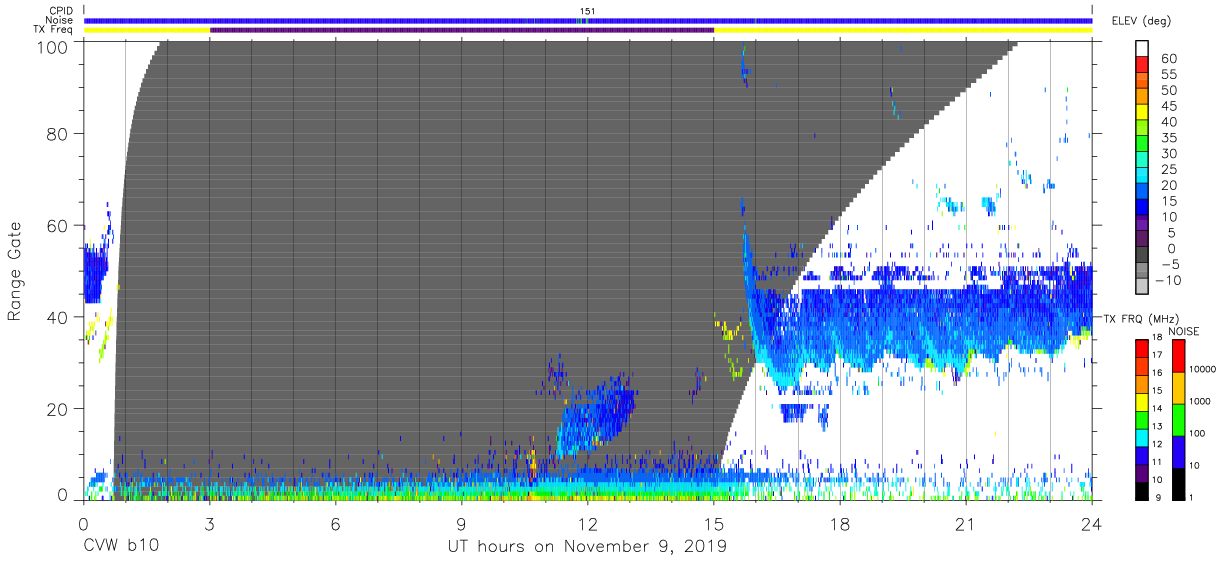
Task: Click the 60 label on the elevation colorbar
Action: [x=1167, y=58]
